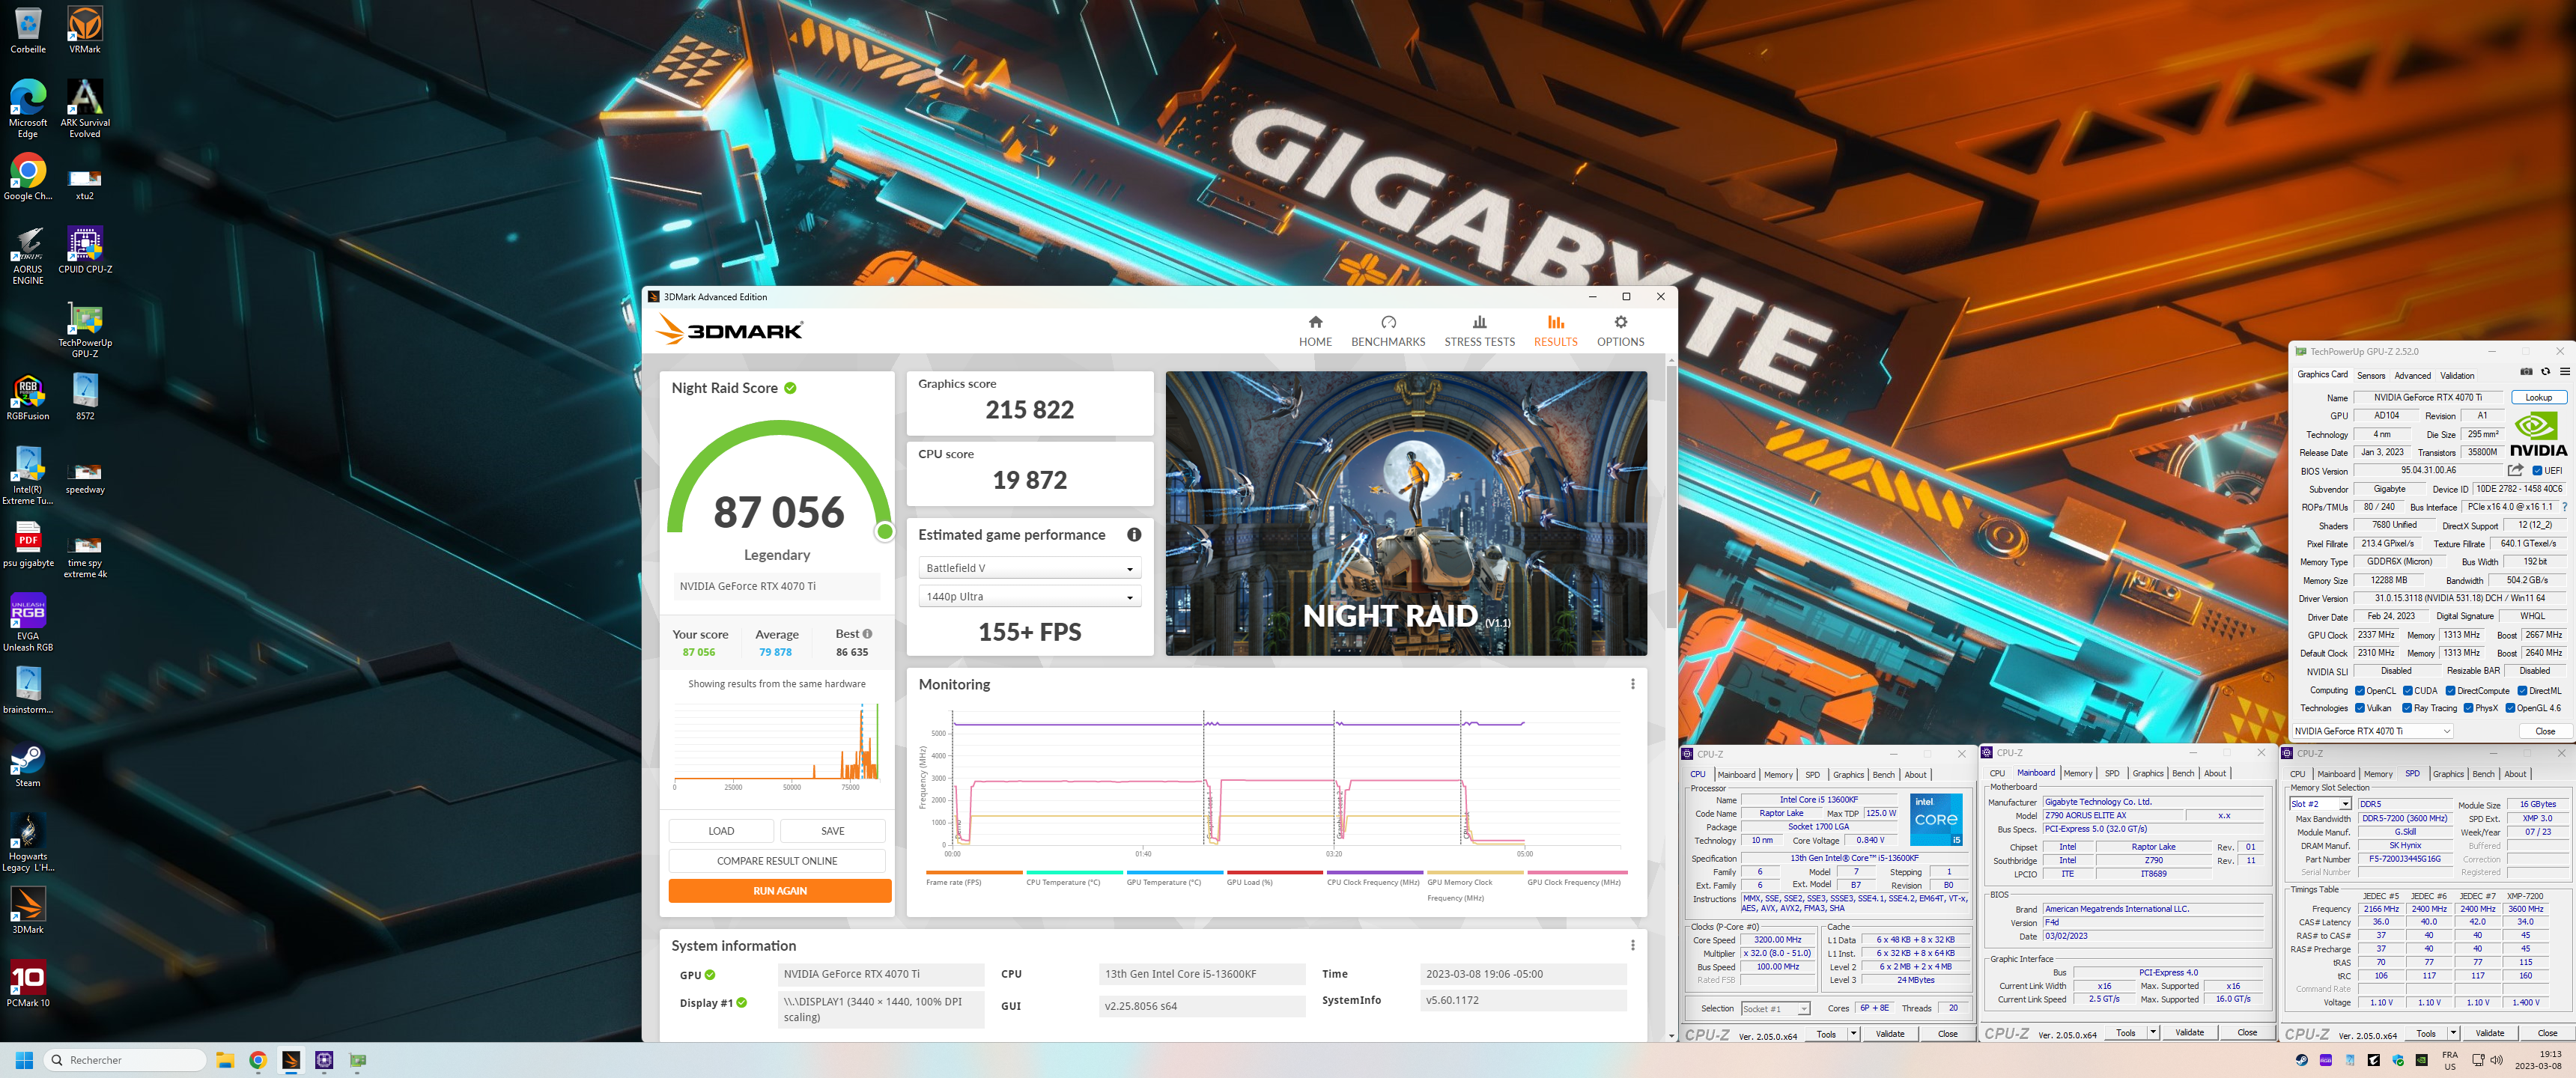Open the Socket #1 selection dropdown in CPU-Z
Image resolution: width=2576 pixels, height=1078 pixels.
[1775, 1009]
